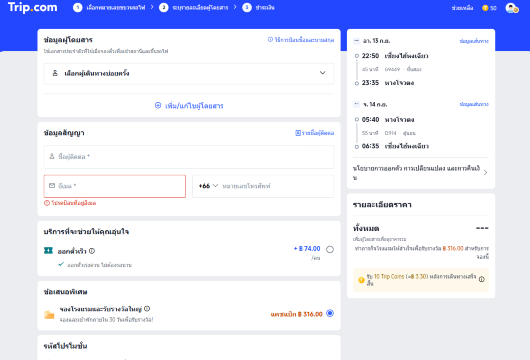The height and width of the screenshot is (360, 530).
Task: Open the user profile avatar
Action: [512, 8]
